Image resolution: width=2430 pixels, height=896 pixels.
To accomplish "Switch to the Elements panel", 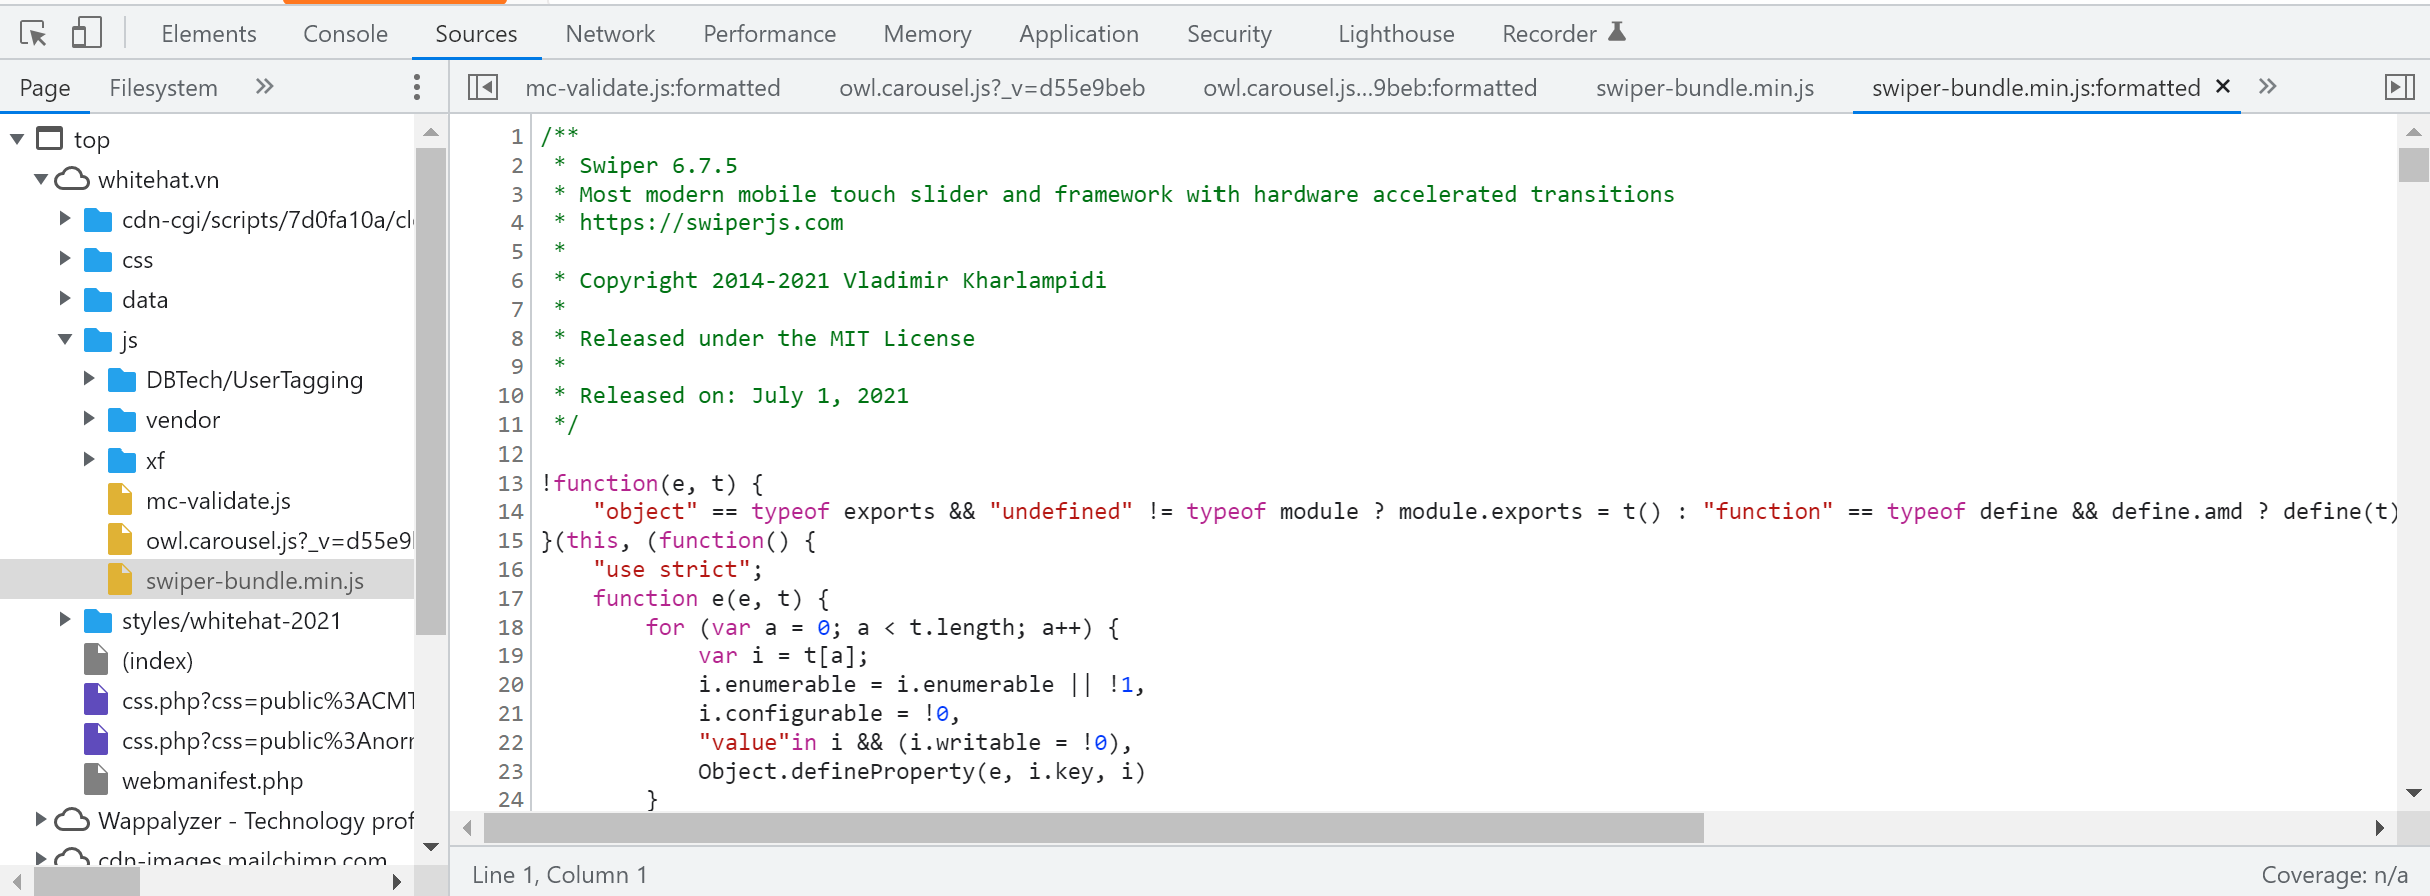I will [x=209, y=34].
